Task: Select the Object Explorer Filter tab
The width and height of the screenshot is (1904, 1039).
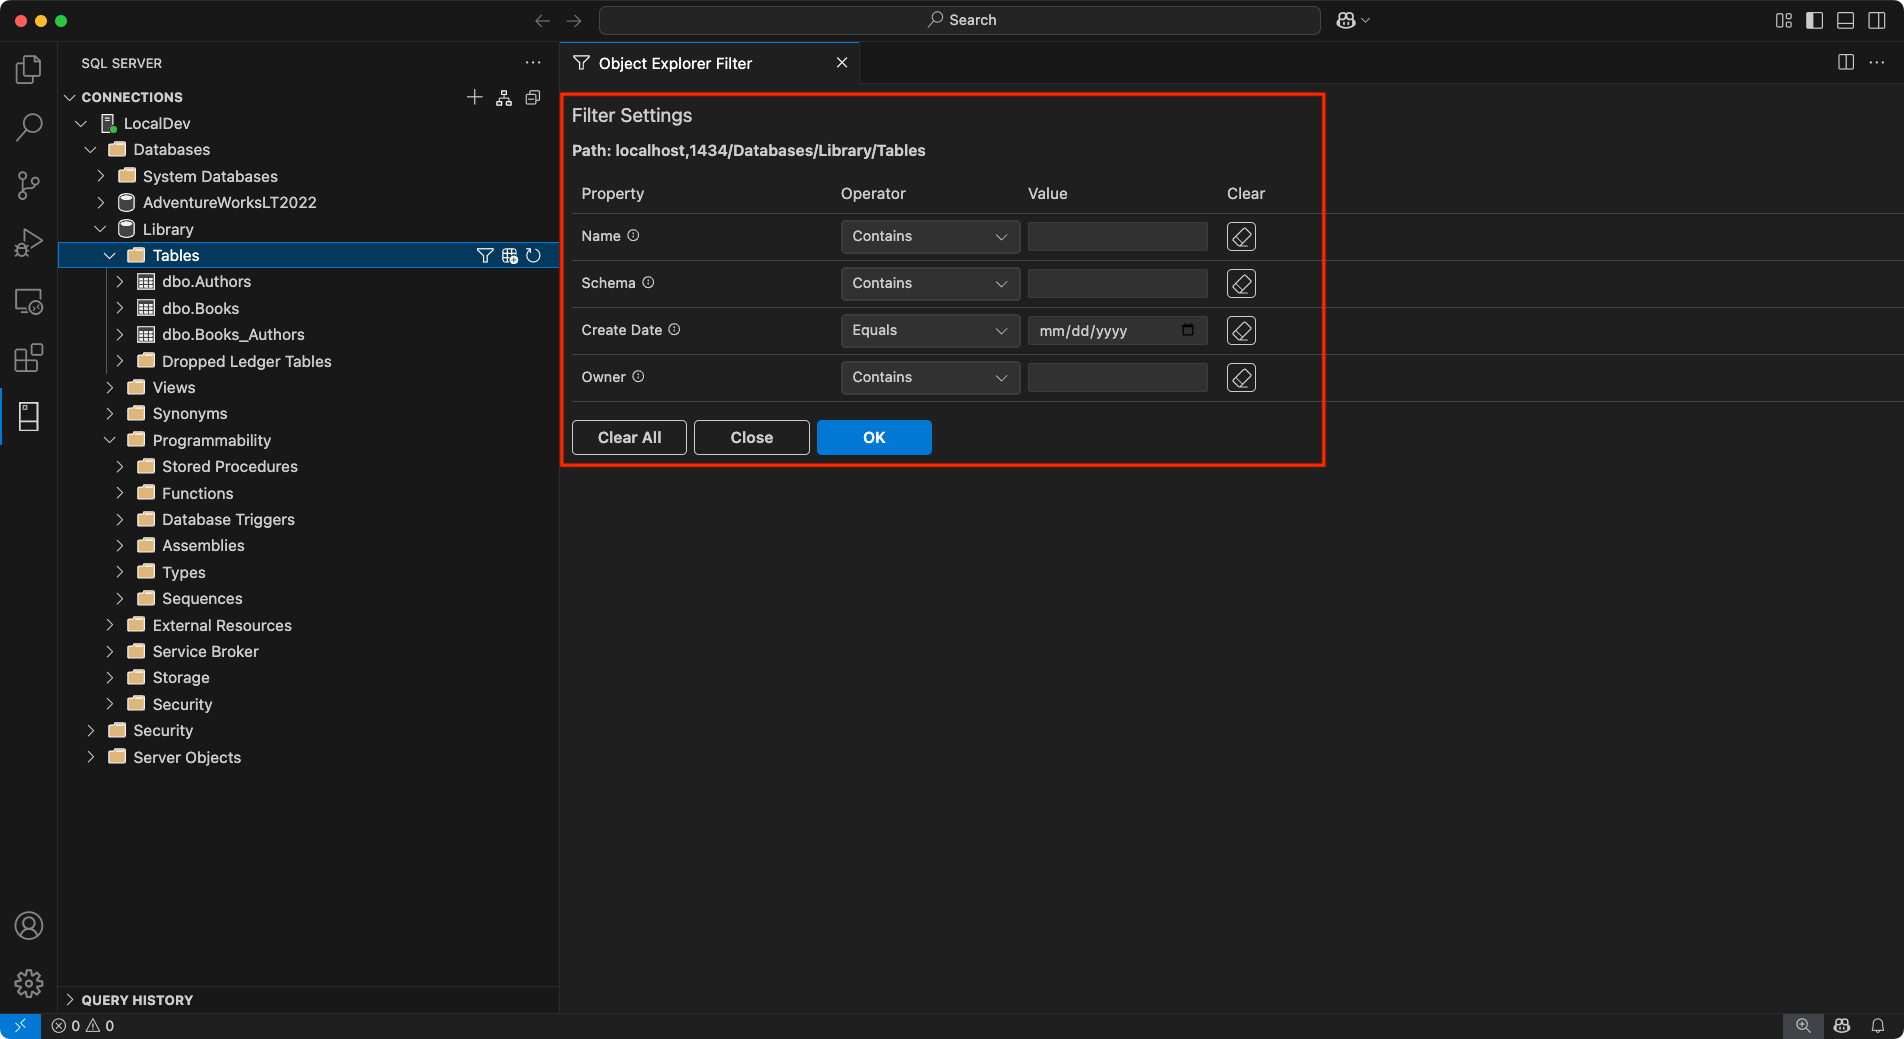Action: (675, 63)
